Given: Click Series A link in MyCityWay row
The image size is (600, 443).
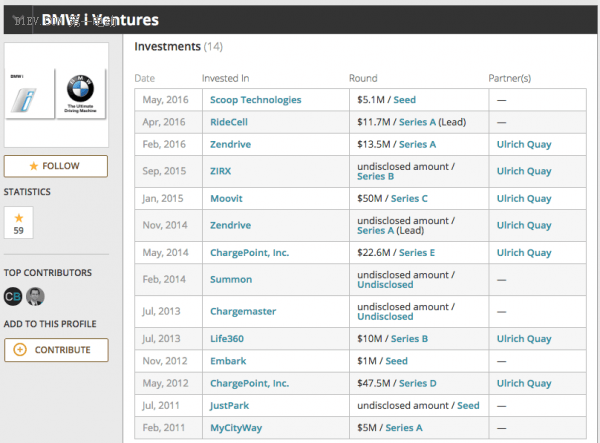Looking at the screenshot, I should point(404,428).
